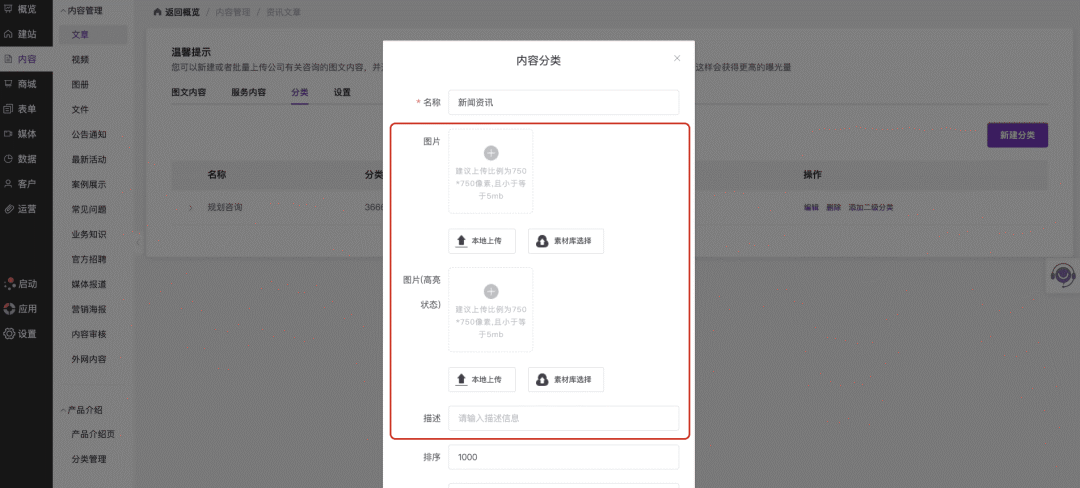Collapse the 产品介绍 menu group

81,410
